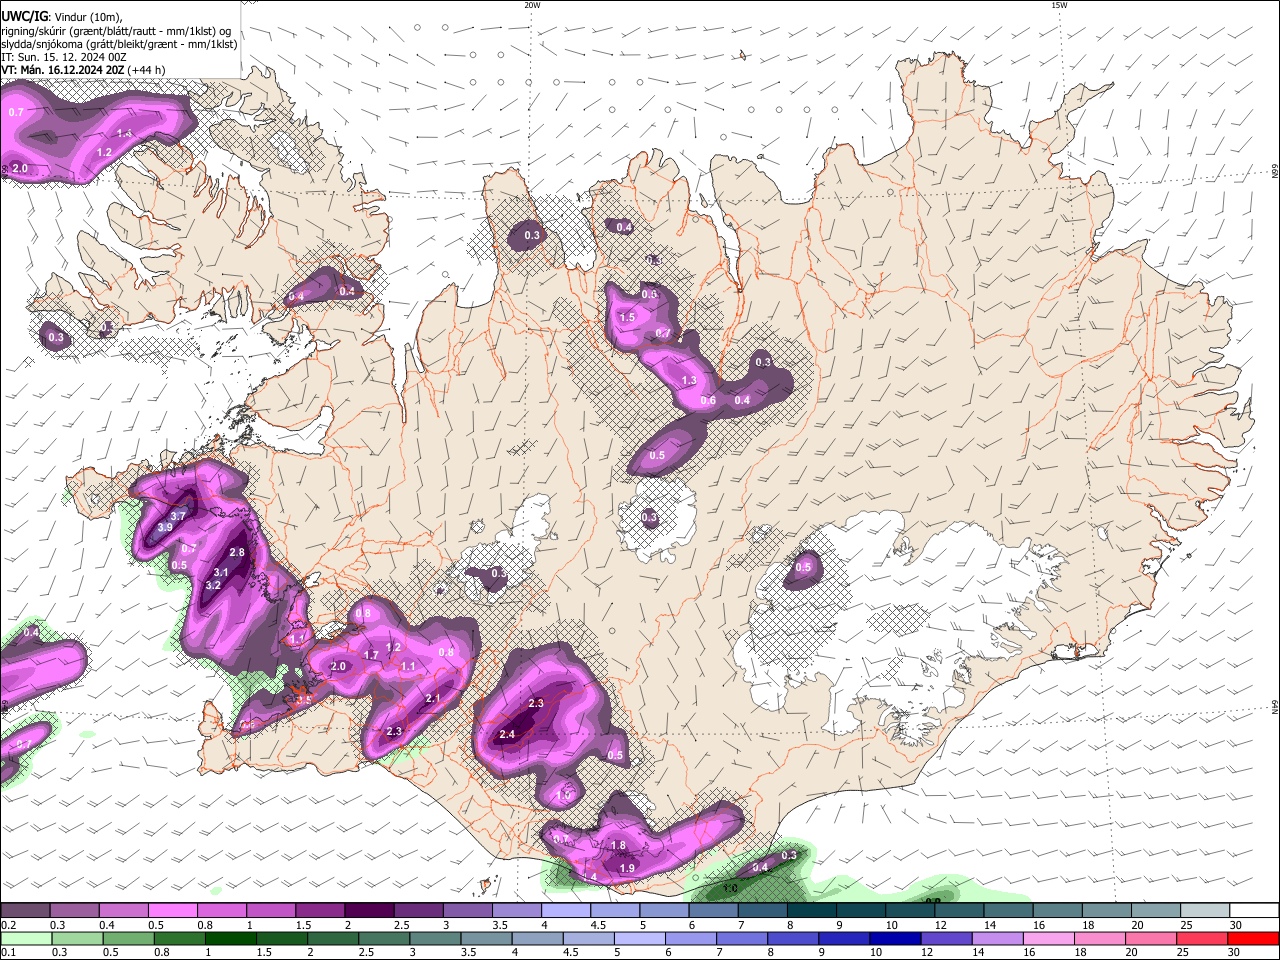
Task: Click the 'VT: Mán. 16.12.2024 20Z' valid time
Action: [x=63, y=70]
